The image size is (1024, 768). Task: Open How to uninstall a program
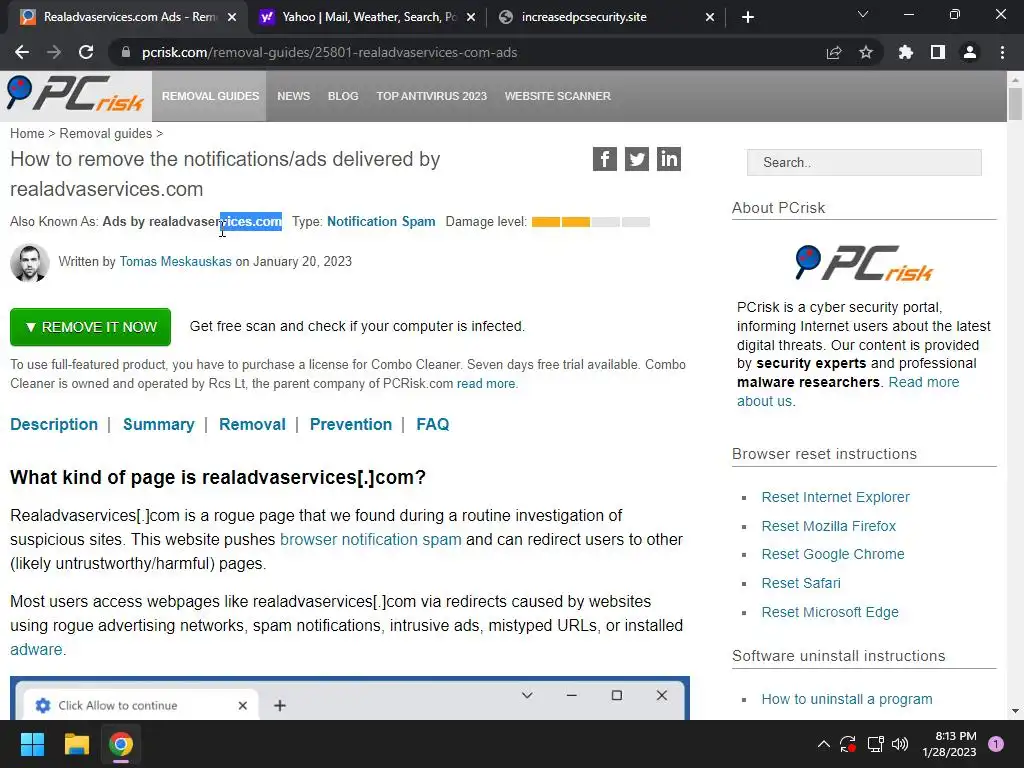point(846,699)
